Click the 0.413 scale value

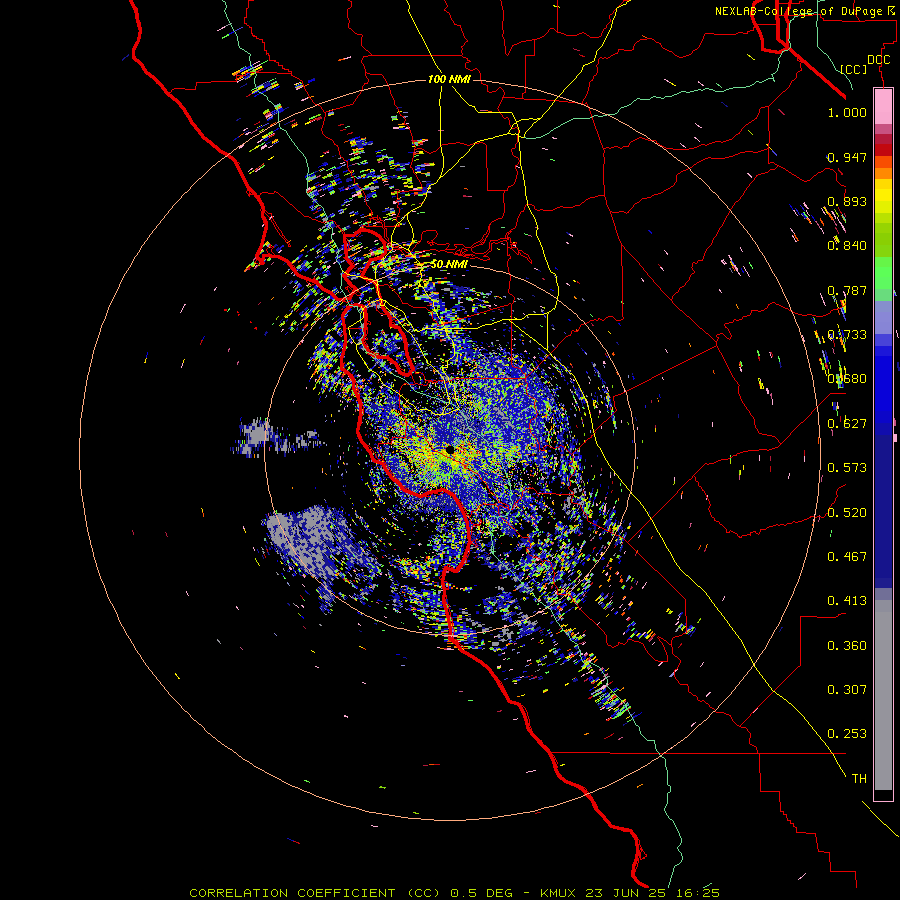847,601
